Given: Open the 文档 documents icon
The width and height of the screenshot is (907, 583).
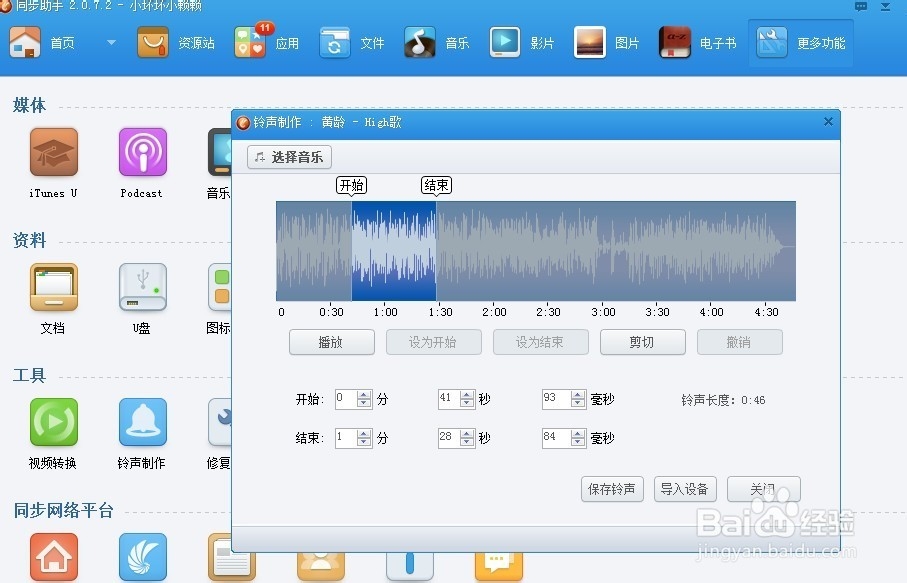Looking at the screenshot, I should click(x=53, y=287).
